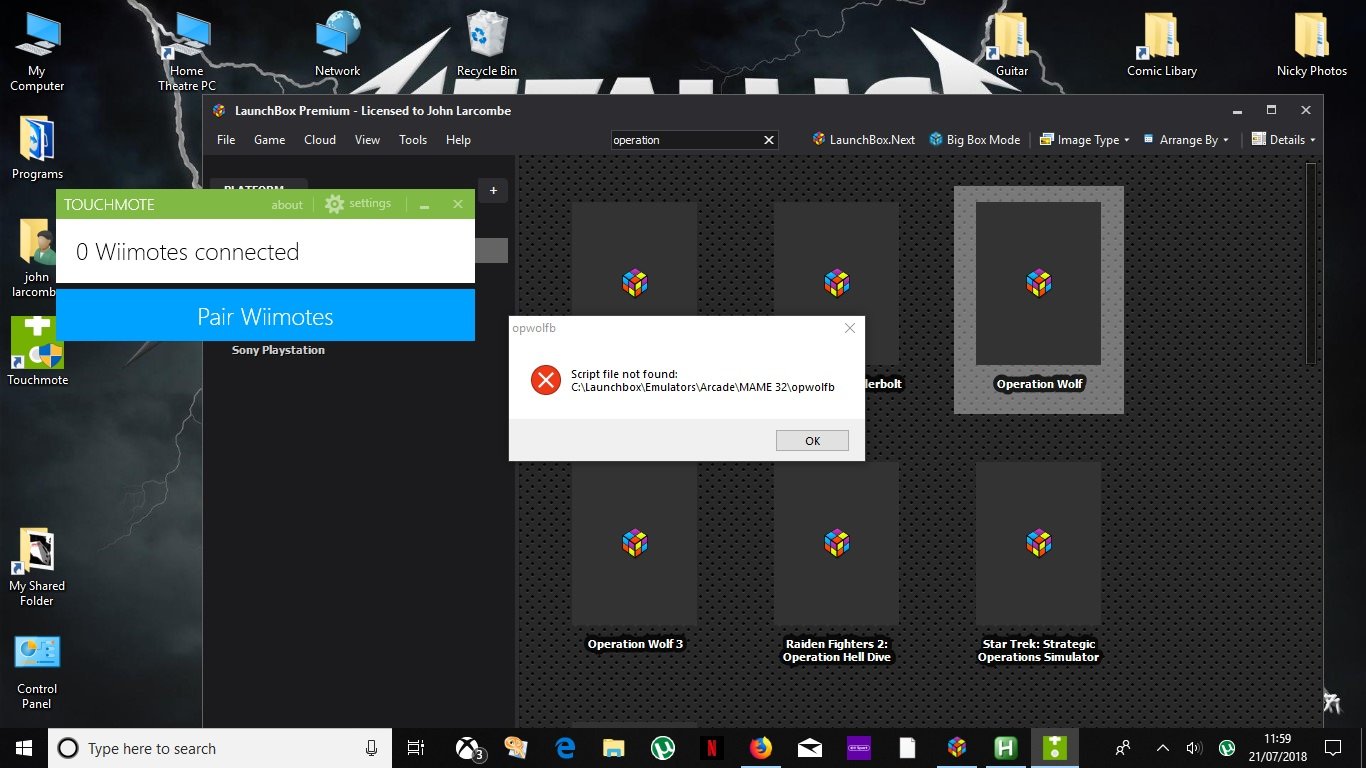This screenshot has width=1366, height=768.
Task: Open the Help menu
Action: click(458, 140)
